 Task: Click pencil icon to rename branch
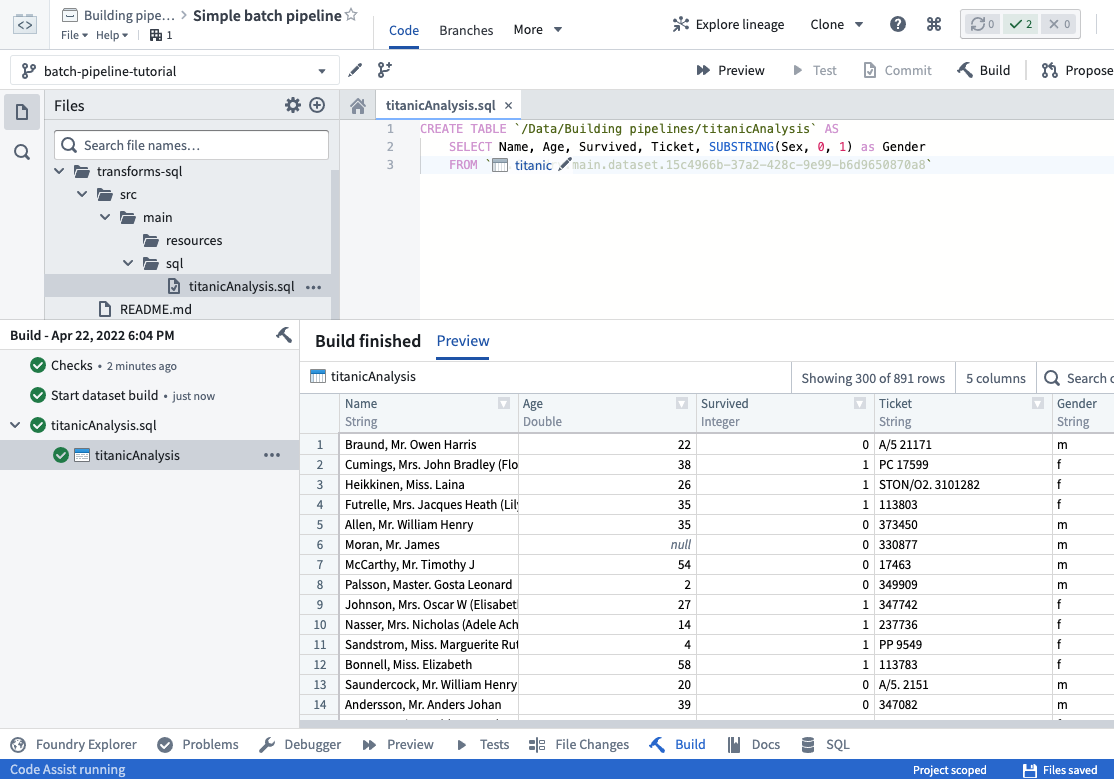355,70
